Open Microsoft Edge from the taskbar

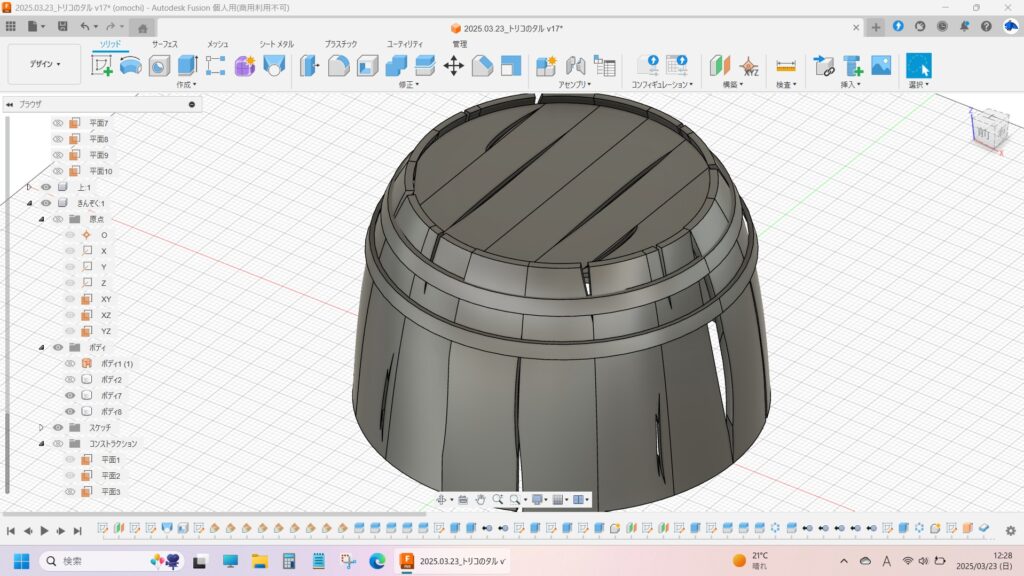pos(377,561)
